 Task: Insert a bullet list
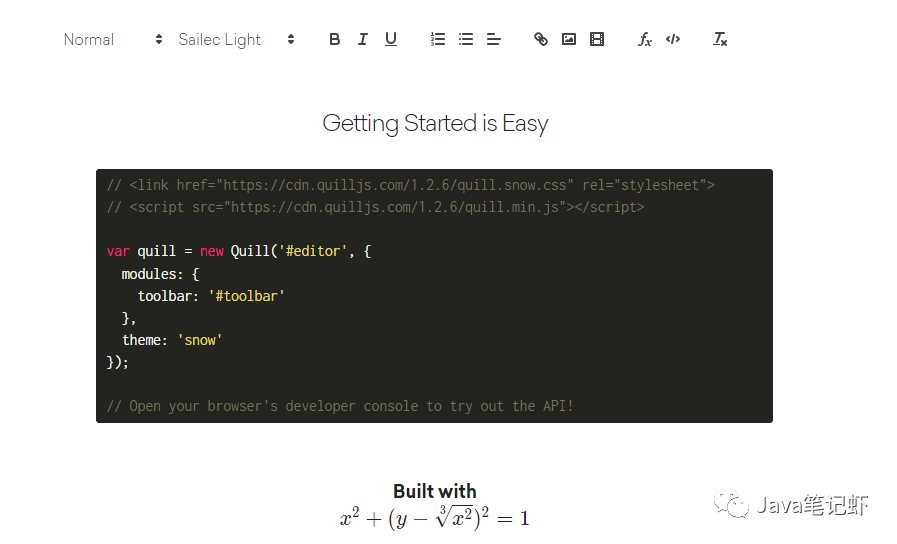tap(466, 39)
